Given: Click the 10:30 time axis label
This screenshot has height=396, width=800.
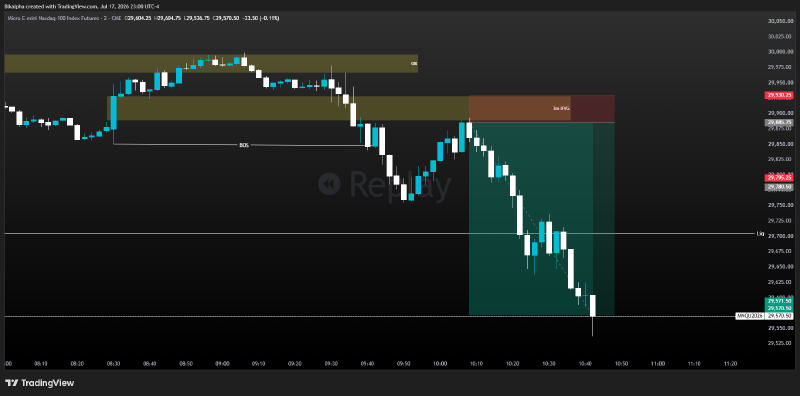Looking at the screenshot, I should coord(548,364).
